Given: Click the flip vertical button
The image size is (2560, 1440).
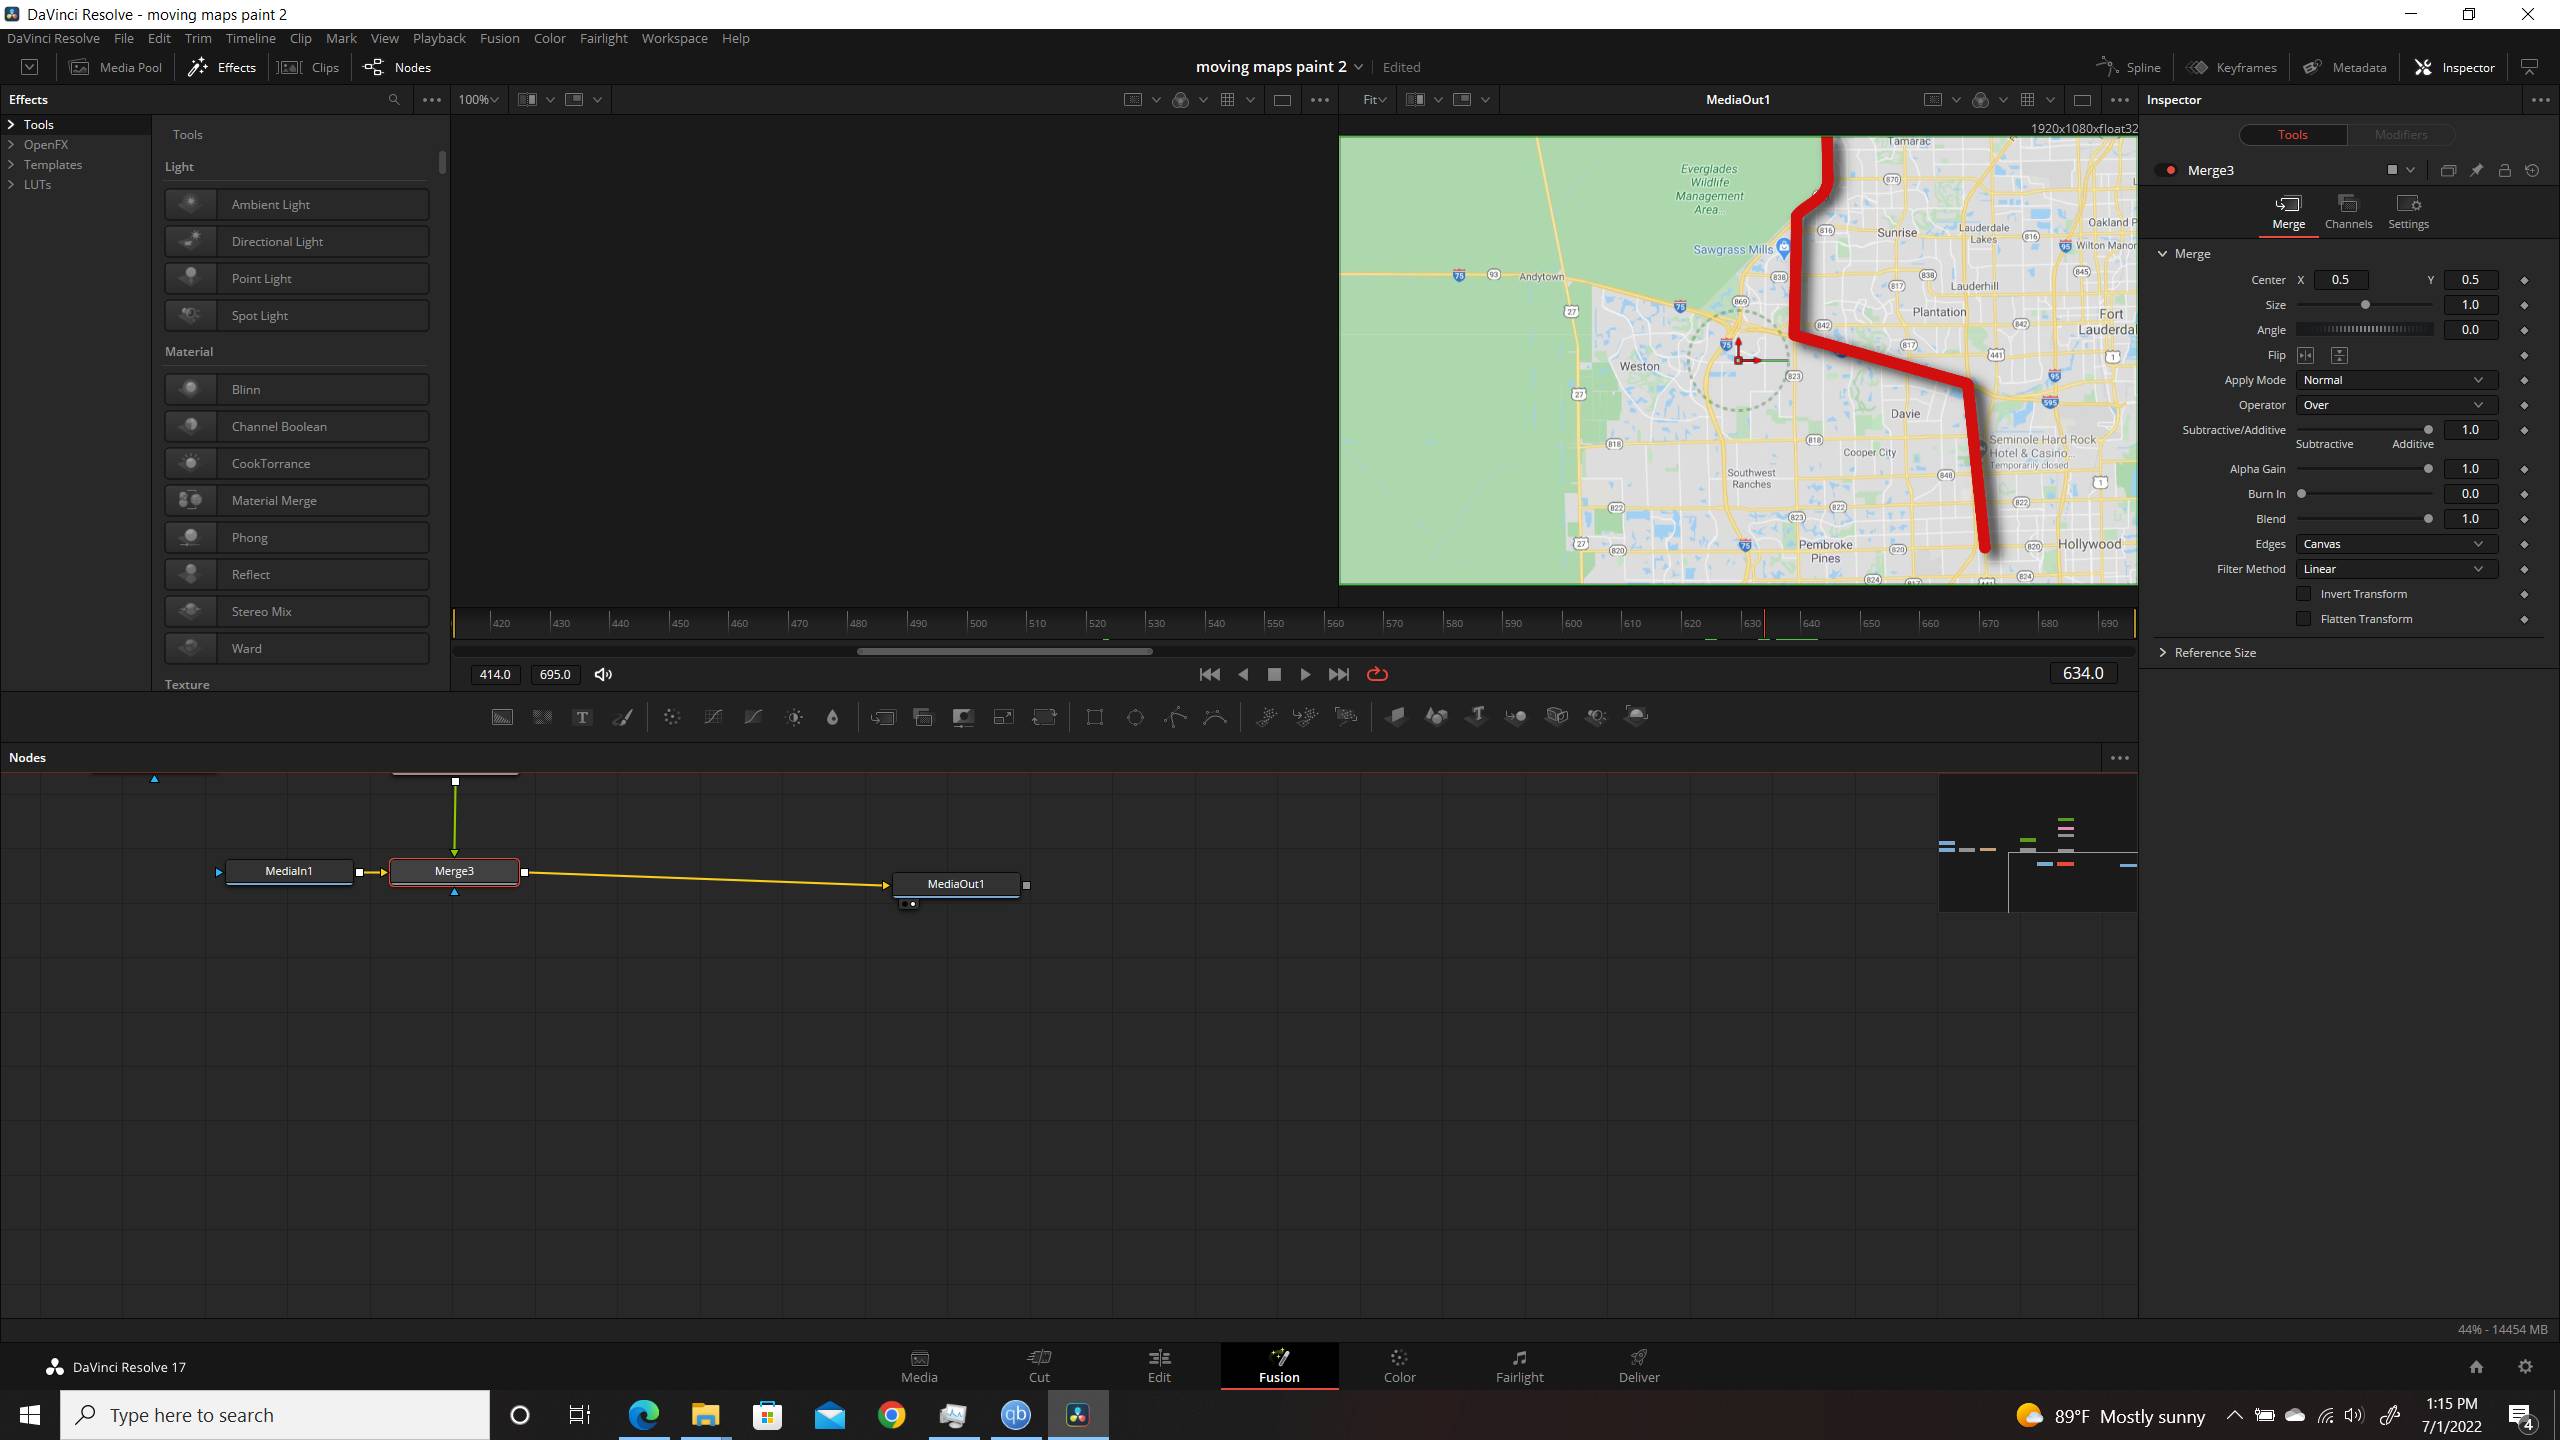Looking at the screenshot, I should click(2339, 355).
